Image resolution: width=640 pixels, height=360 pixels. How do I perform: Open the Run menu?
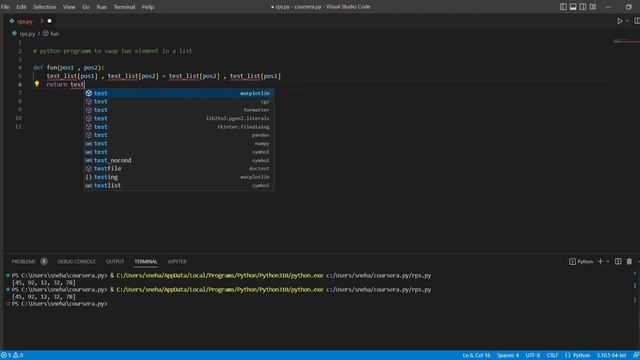(101, 7)
